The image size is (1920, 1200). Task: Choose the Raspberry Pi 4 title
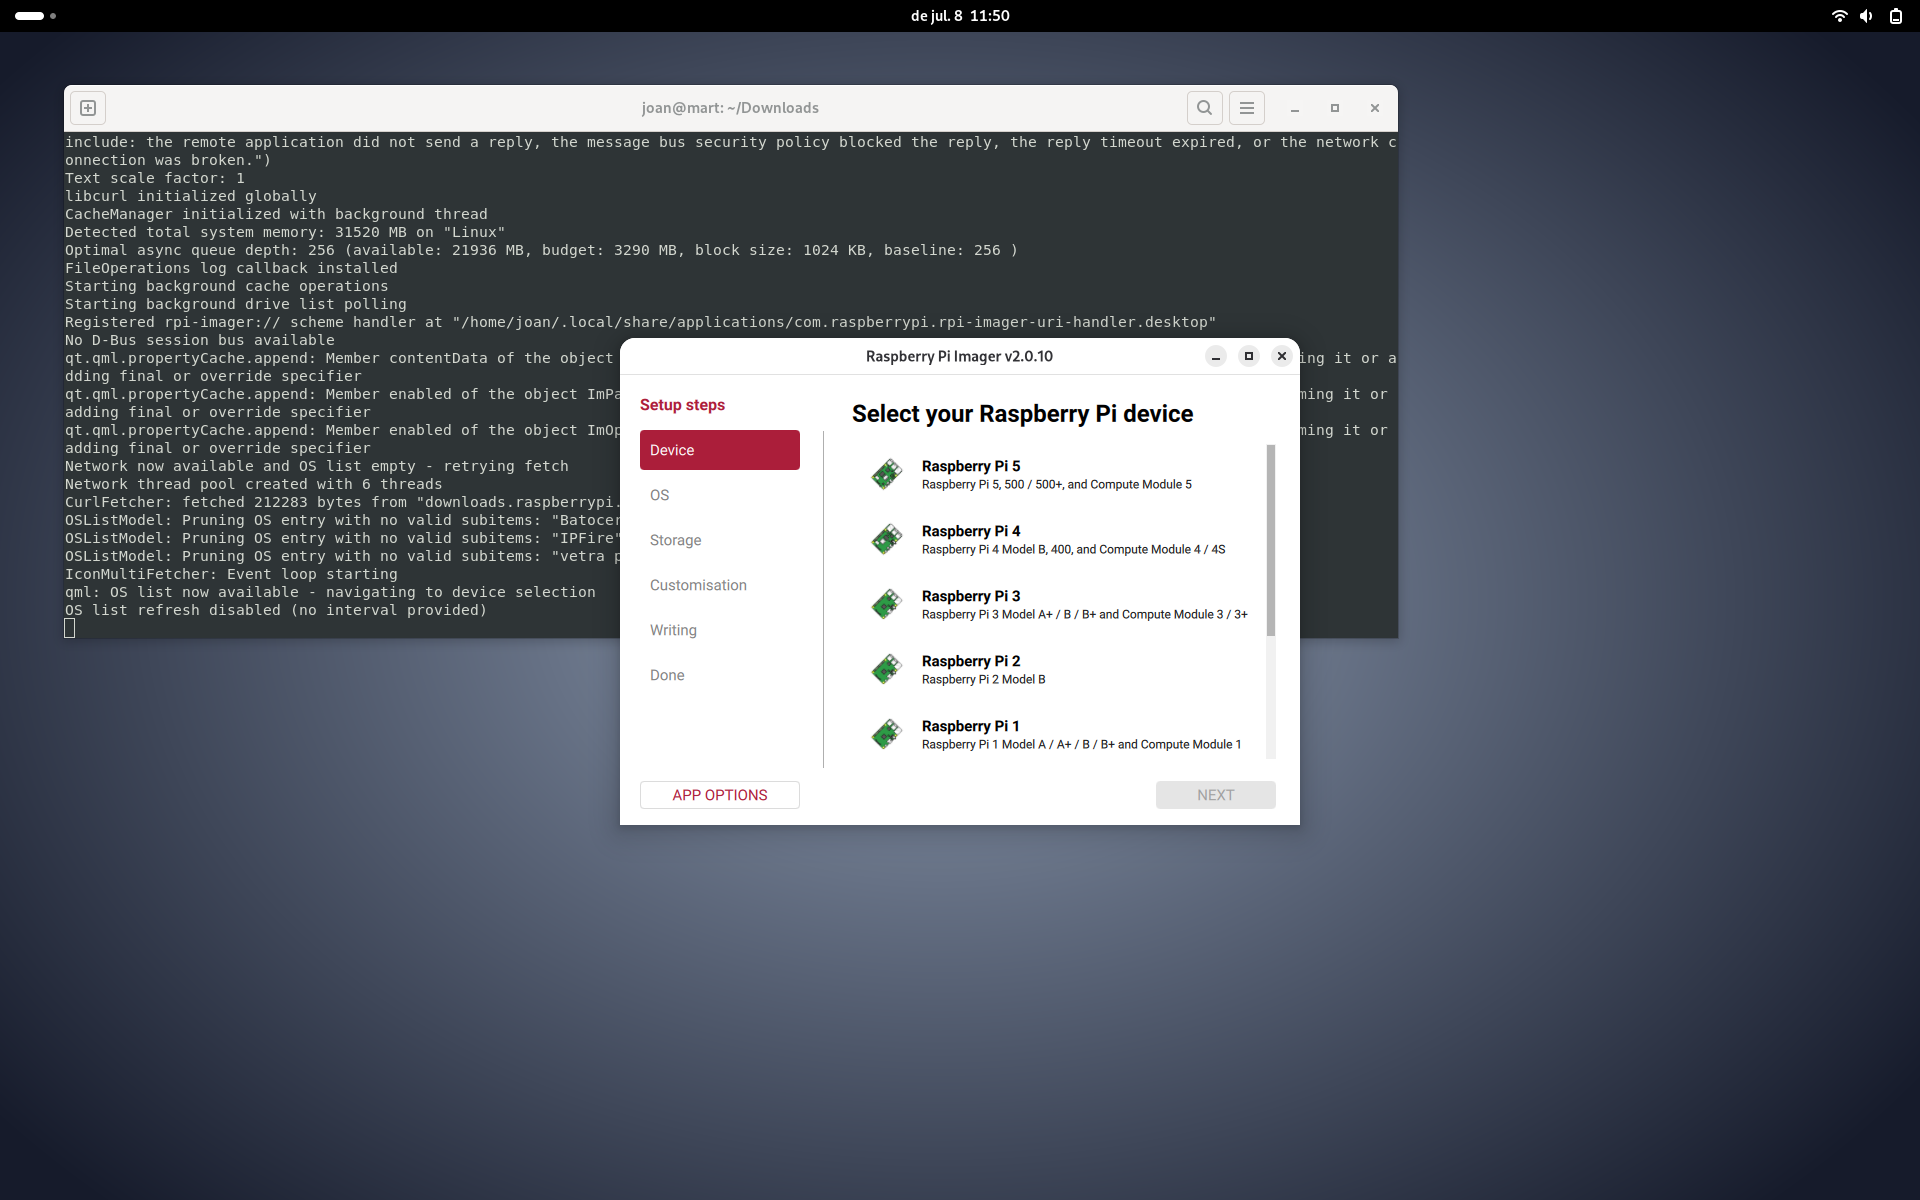coord(971,531)
